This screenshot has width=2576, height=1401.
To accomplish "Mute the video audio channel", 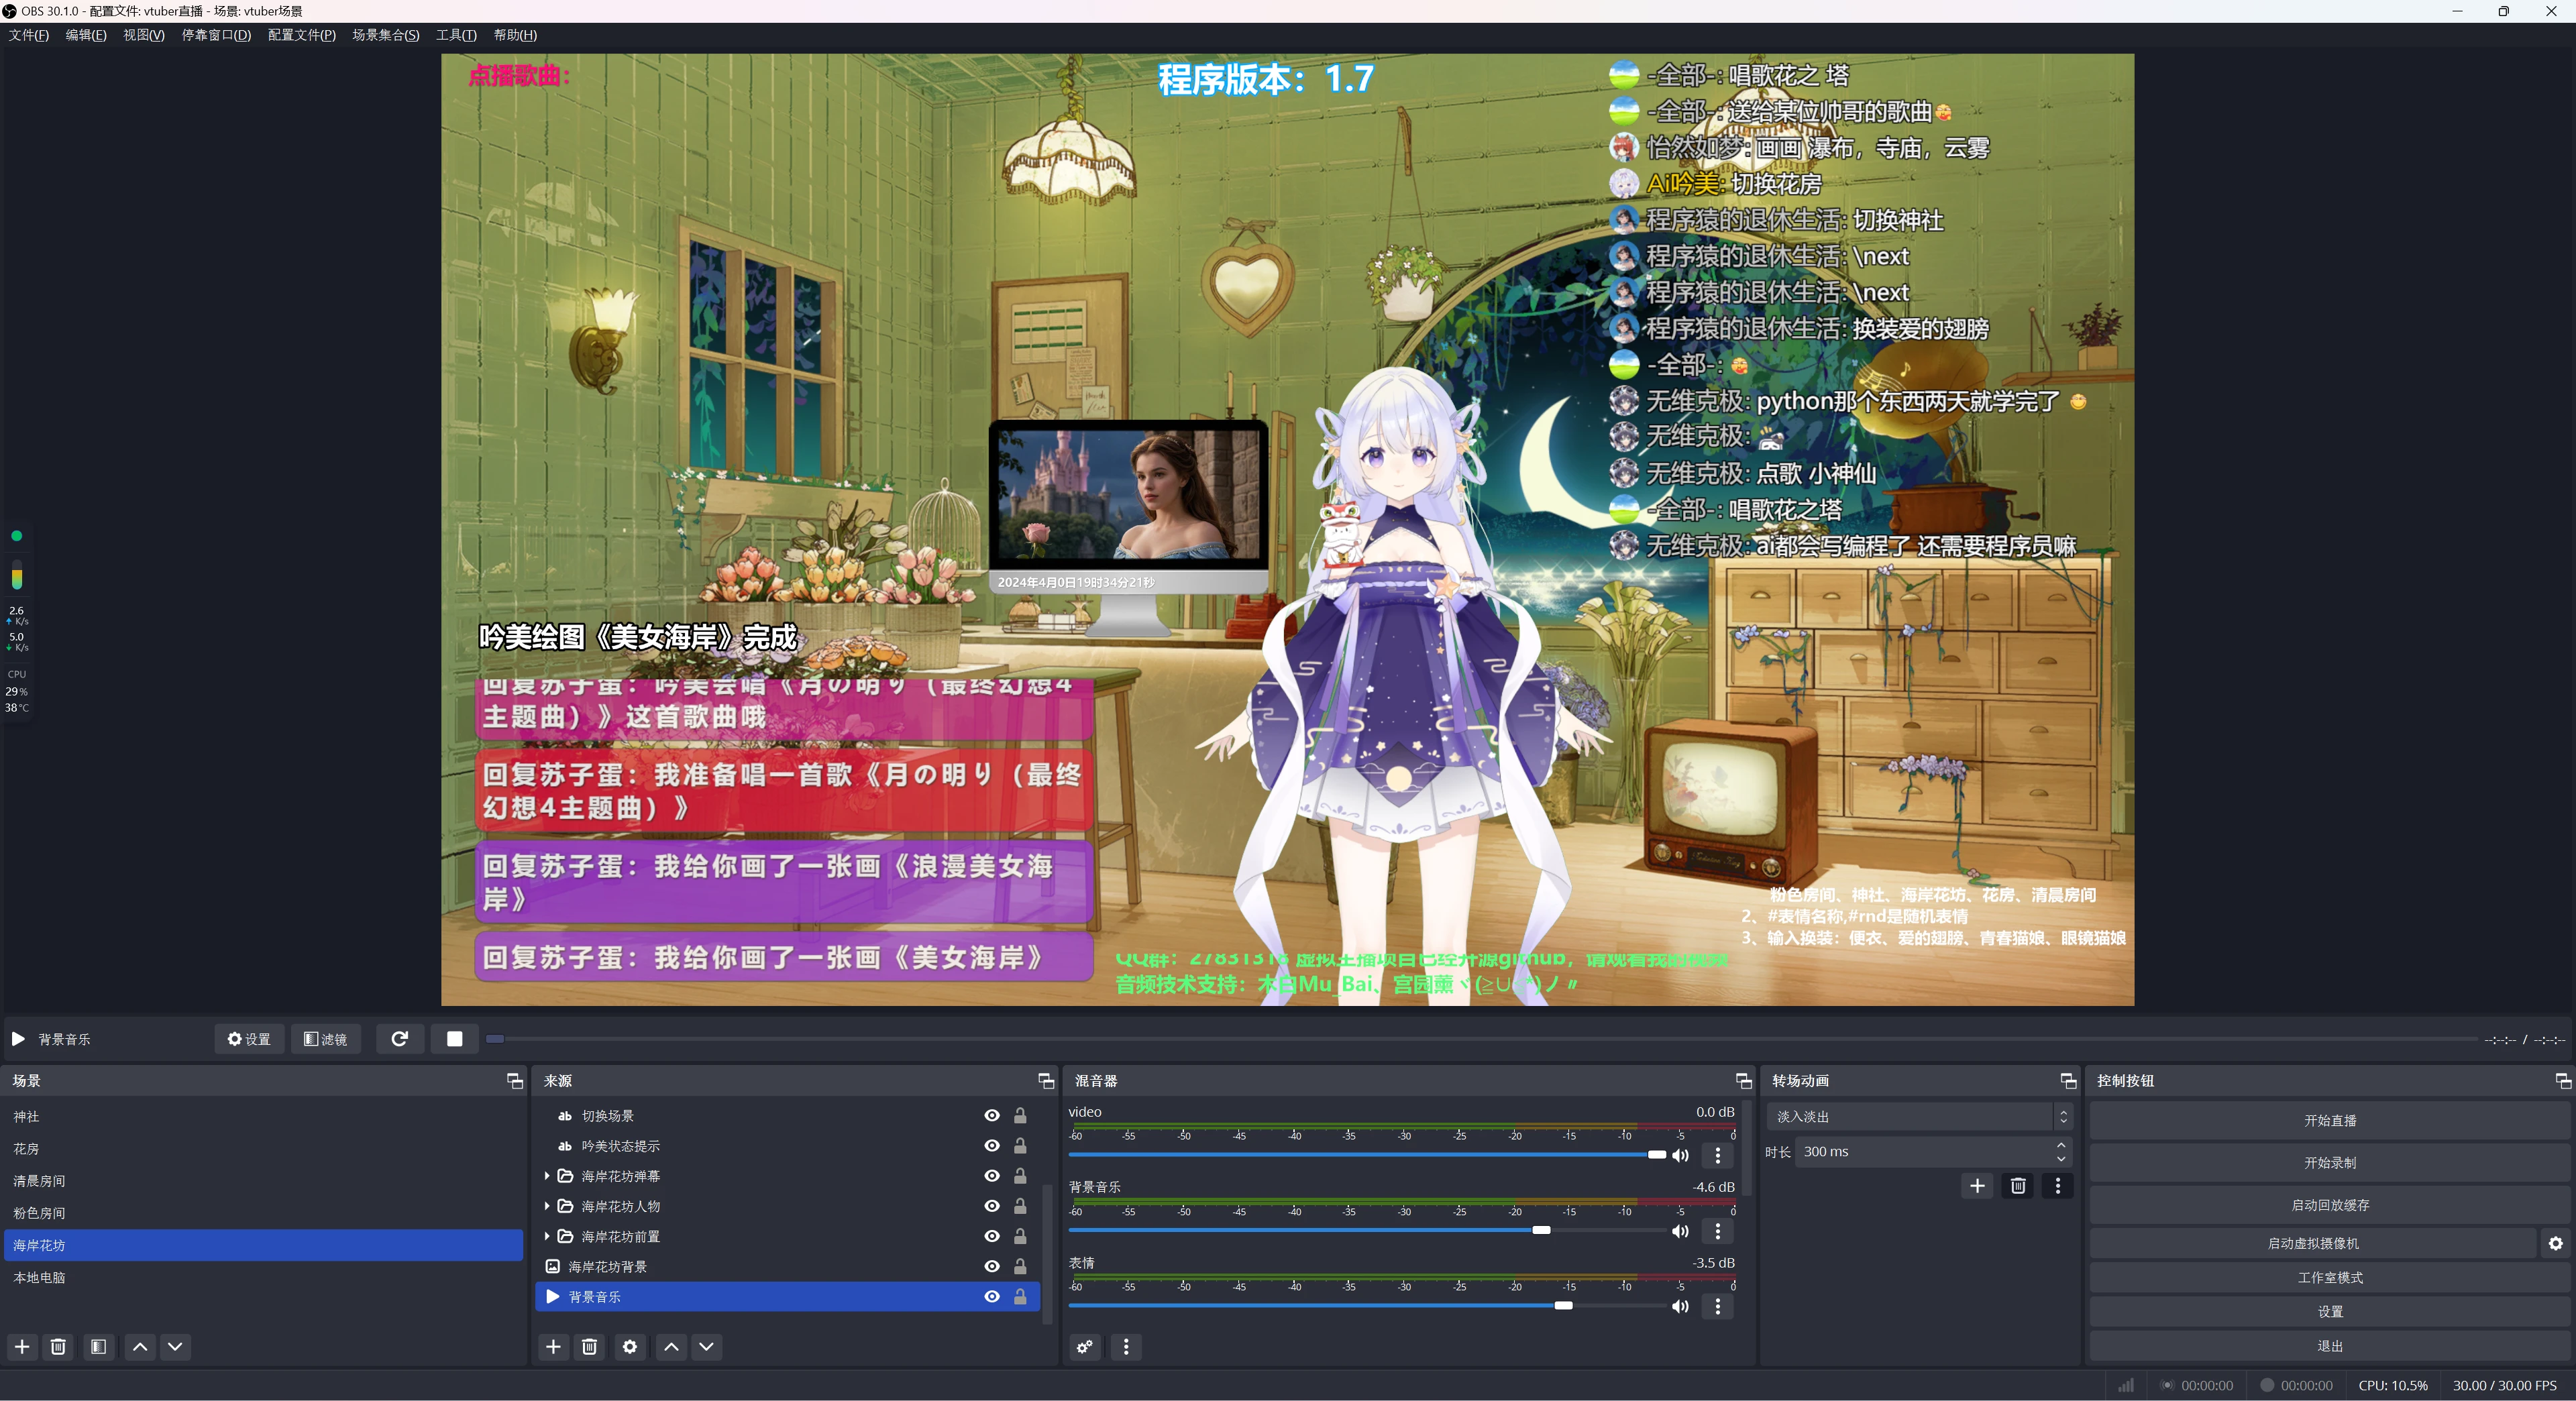I will click(x=1680, y=1155).
